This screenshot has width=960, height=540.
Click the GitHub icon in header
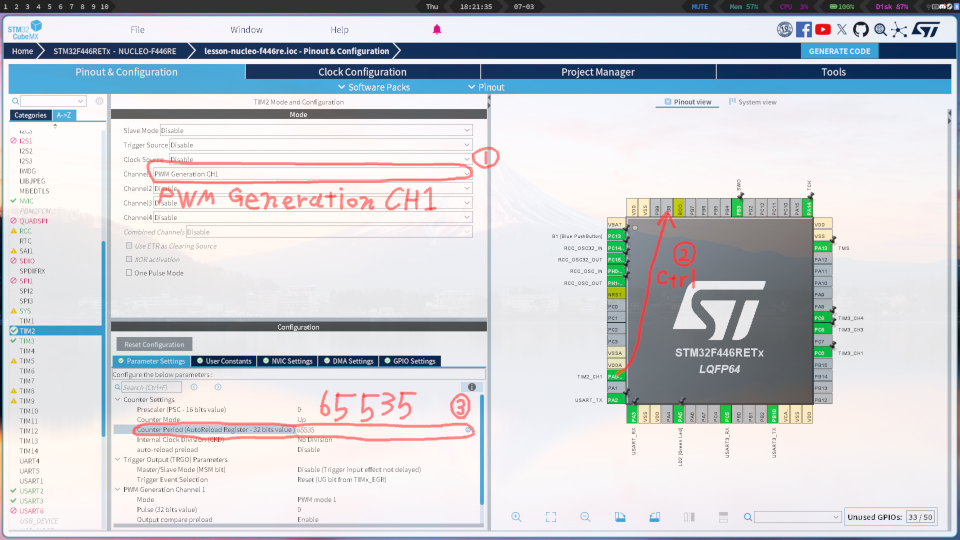click(862, 30)
